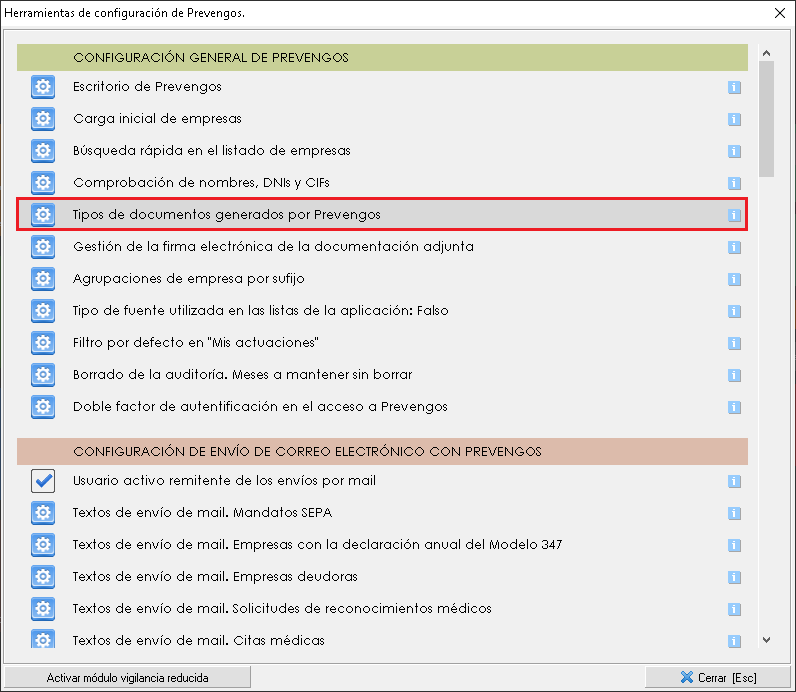Select Textos de envío de mail. Citas médicas
The image size is (796, 692).
click(x=198, y=641)
